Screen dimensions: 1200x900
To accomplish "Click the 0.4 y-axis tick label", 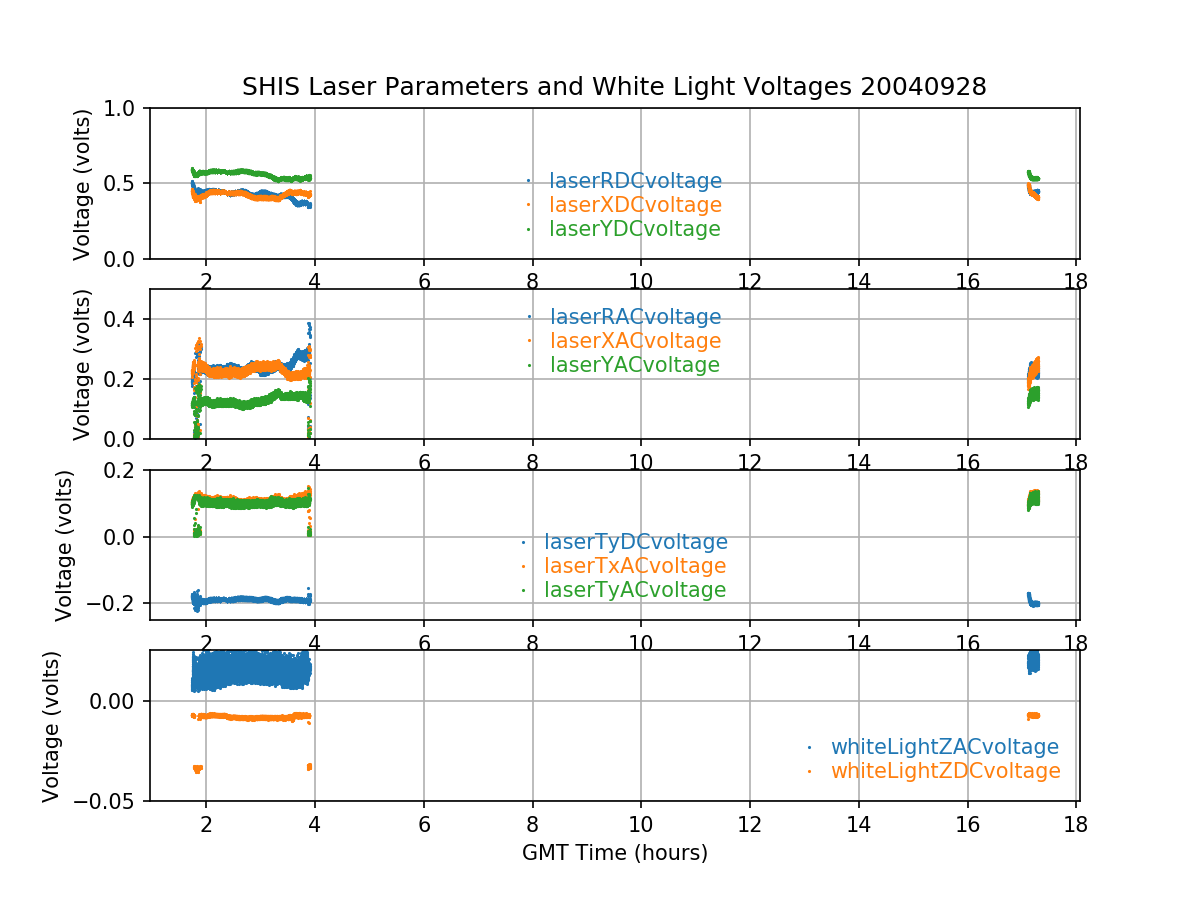I will tap(125, 319).
